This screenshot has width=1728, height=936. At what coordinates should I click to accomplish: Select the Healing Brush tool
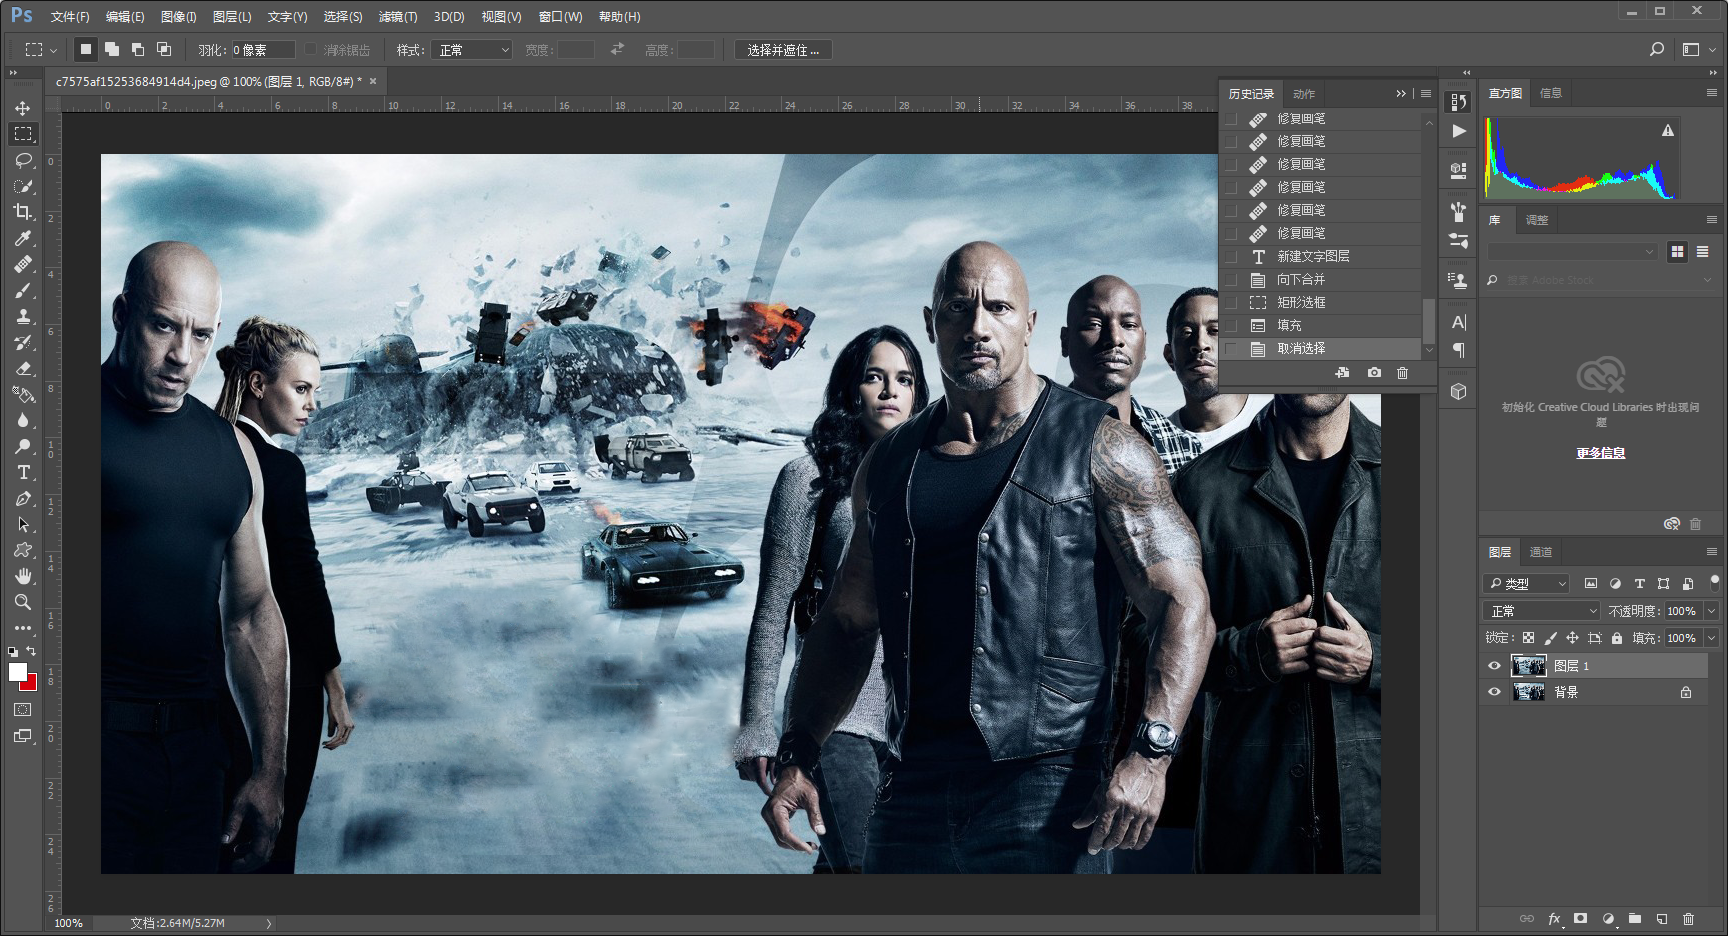coord(23,264)
